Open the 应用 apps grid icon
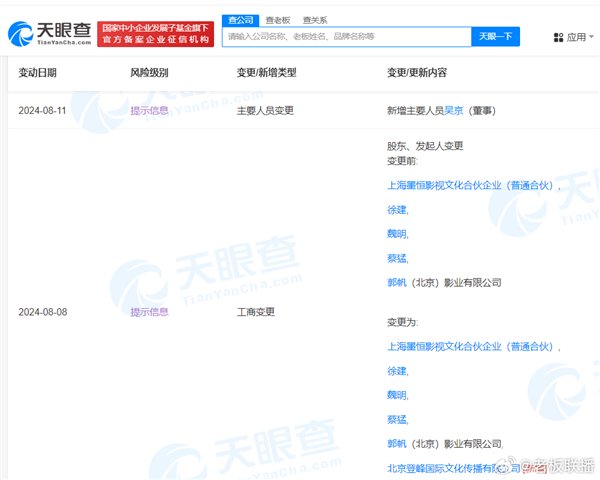The width and height of the screenshot is (600, 480). tap(558, 37)
